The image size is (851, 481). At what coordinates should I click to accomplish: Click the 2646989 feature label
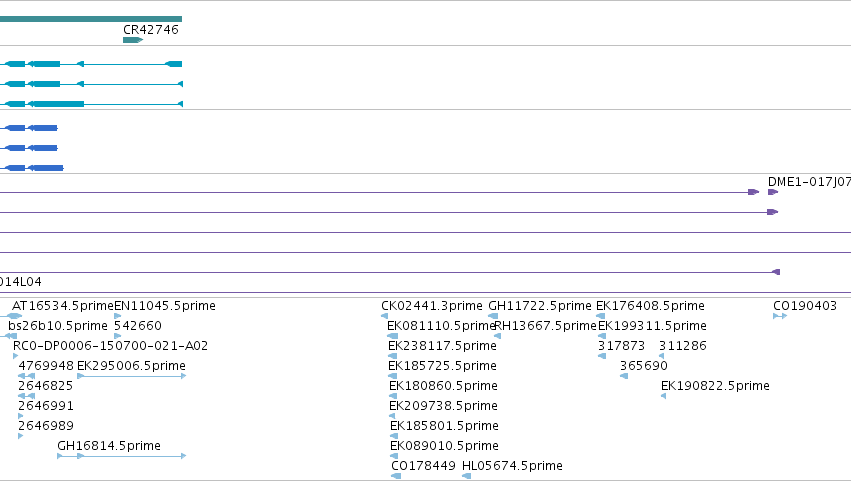(46, 426)
